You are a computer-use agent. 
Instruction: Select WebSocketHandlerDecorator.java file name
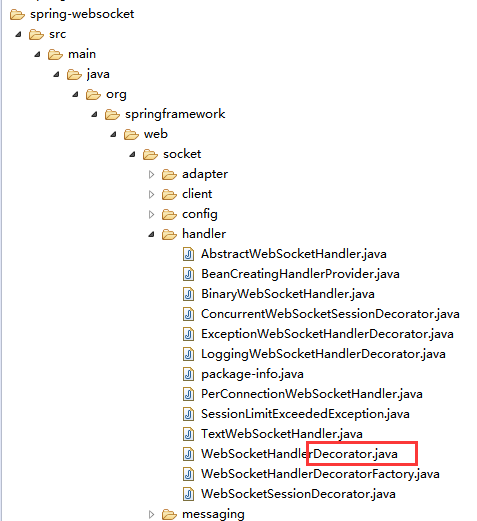click(299, 454)
